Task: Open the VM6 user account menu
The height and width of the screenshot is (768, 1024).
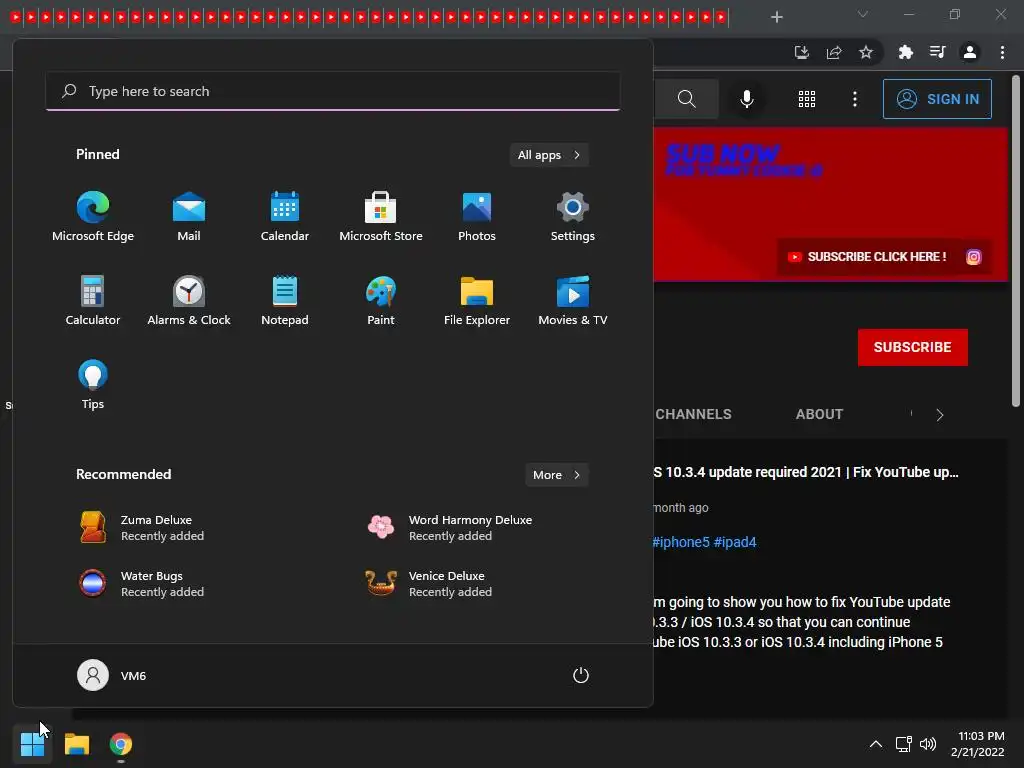Action: [112, 675]
